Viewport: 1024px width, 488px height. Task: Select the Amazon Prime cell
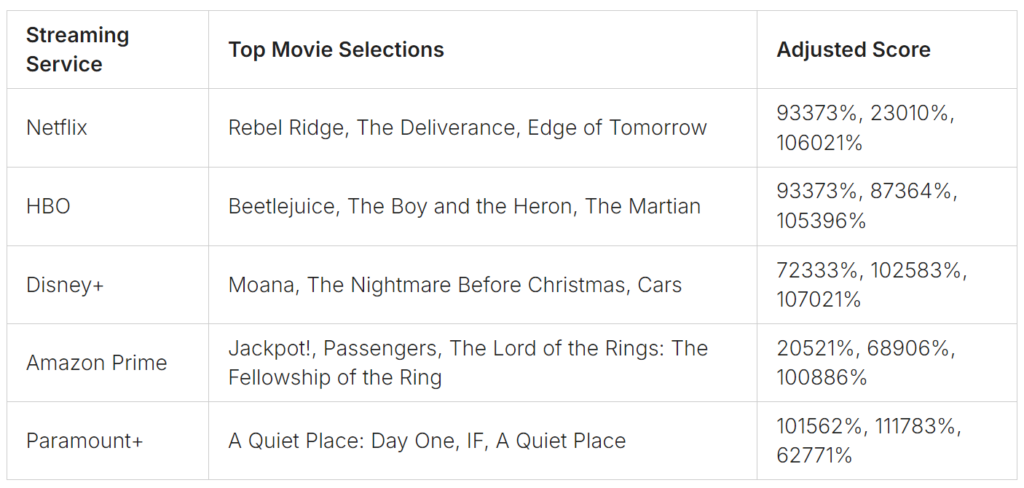(108, 363)
